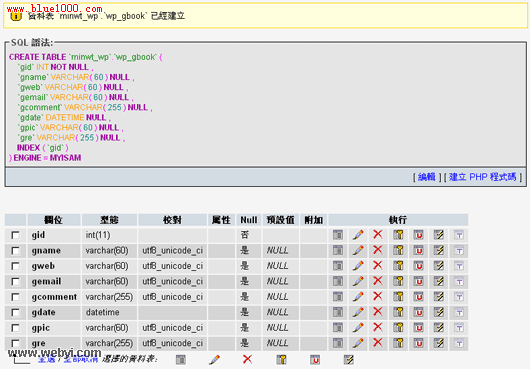Click the info icon in the yellow notice
Viewport: 530px width, 369px height.
16,16
